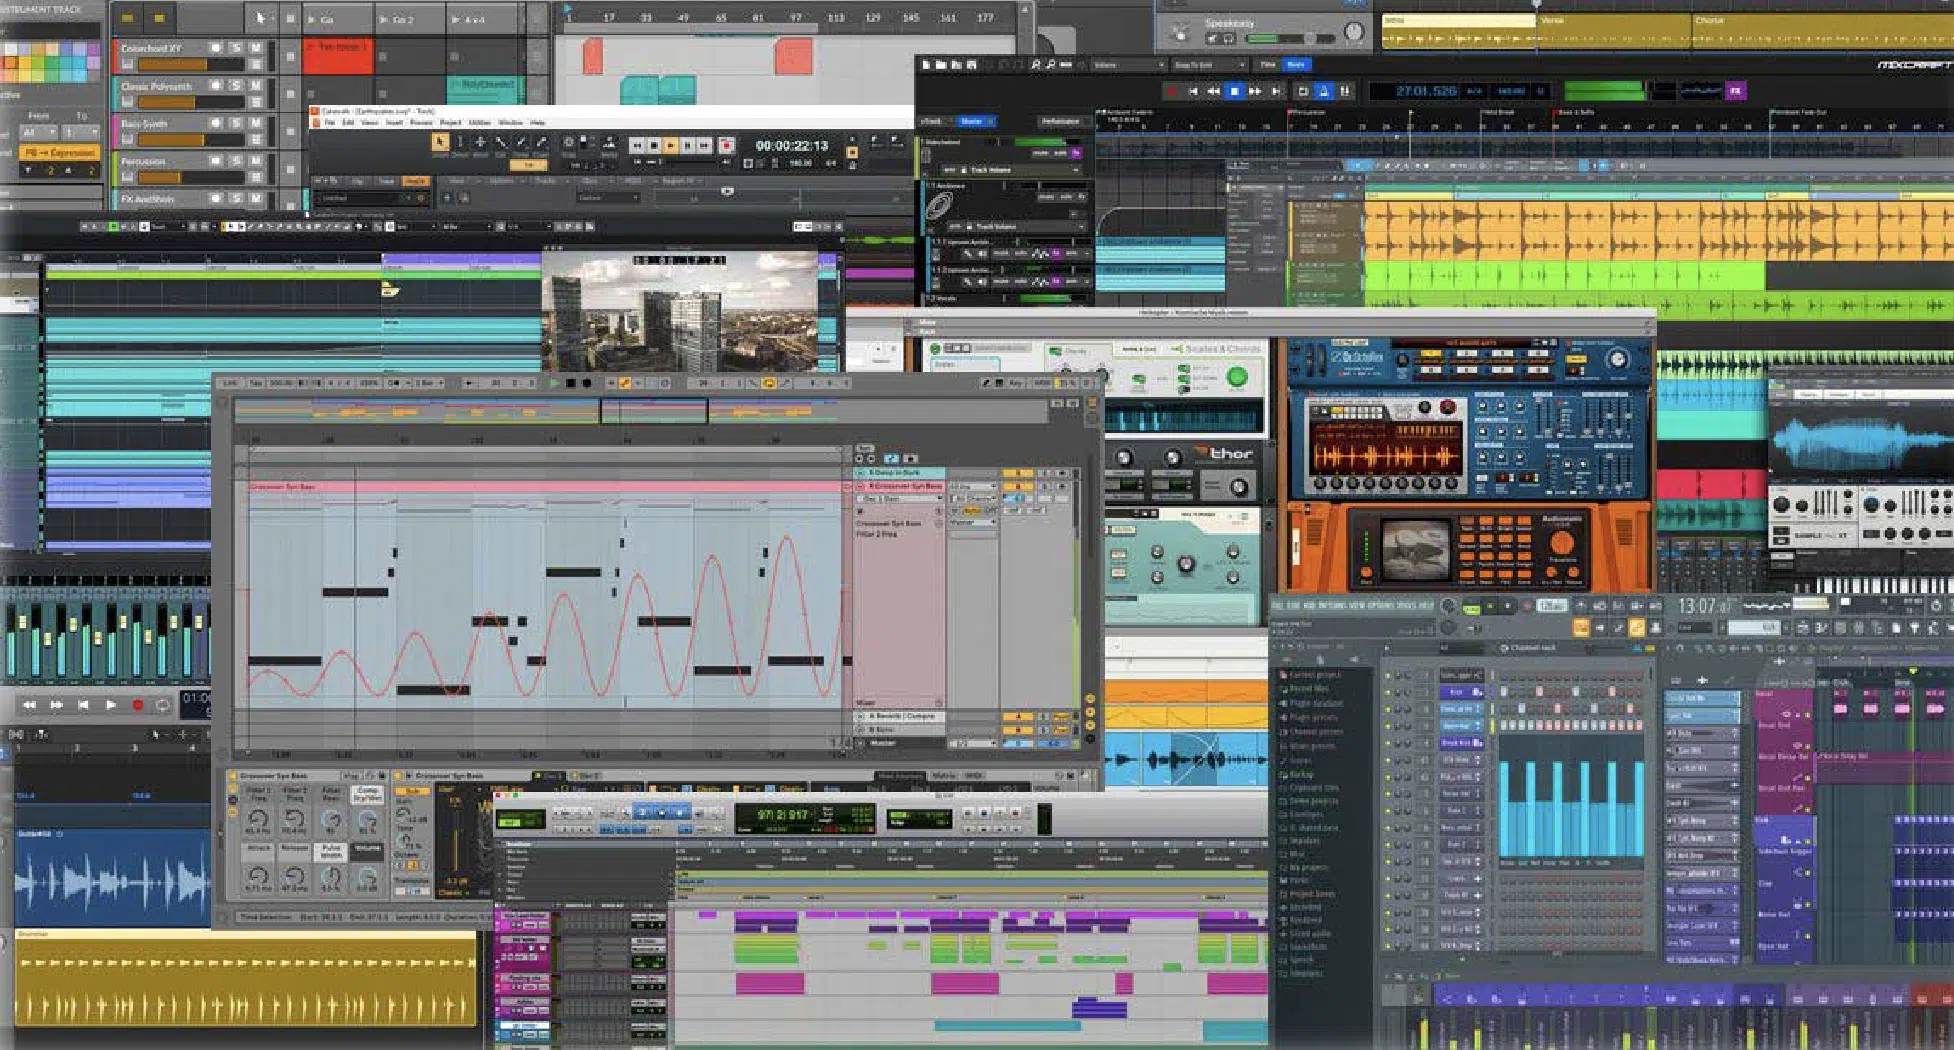Mute the Colorchord XY track in Bitwig
The width and height of the screenshot is (1954, 1050).
[256, 48]
